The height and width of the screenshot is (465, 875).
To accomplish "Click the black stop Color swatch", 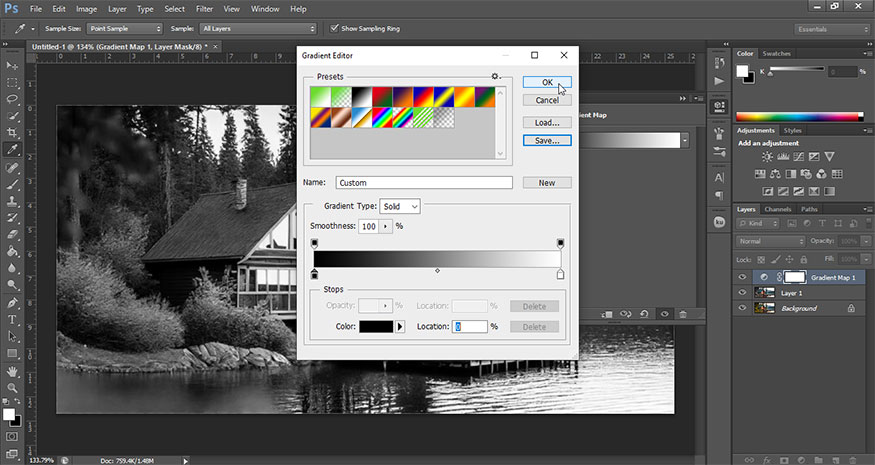I will coord(376,327).
